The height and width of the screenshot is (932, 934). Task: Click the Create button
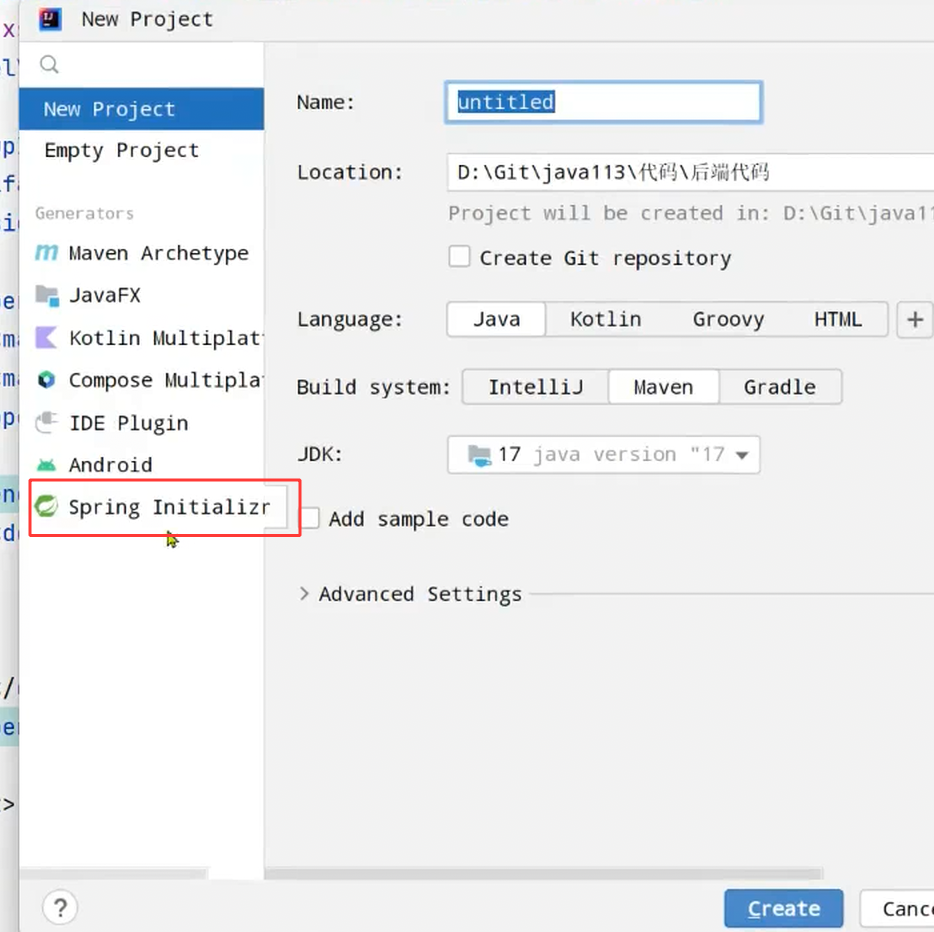click(x=783, y=908)
